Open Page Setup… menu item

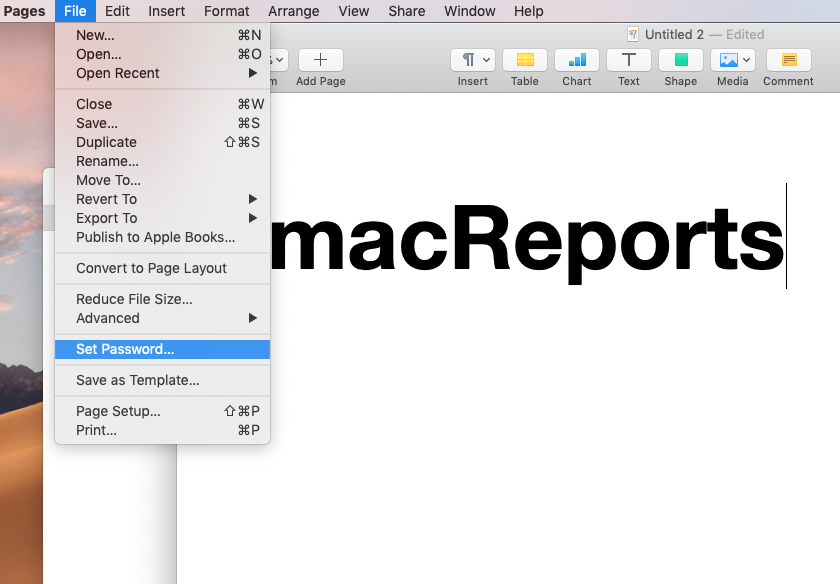click(x=162, y=411)
